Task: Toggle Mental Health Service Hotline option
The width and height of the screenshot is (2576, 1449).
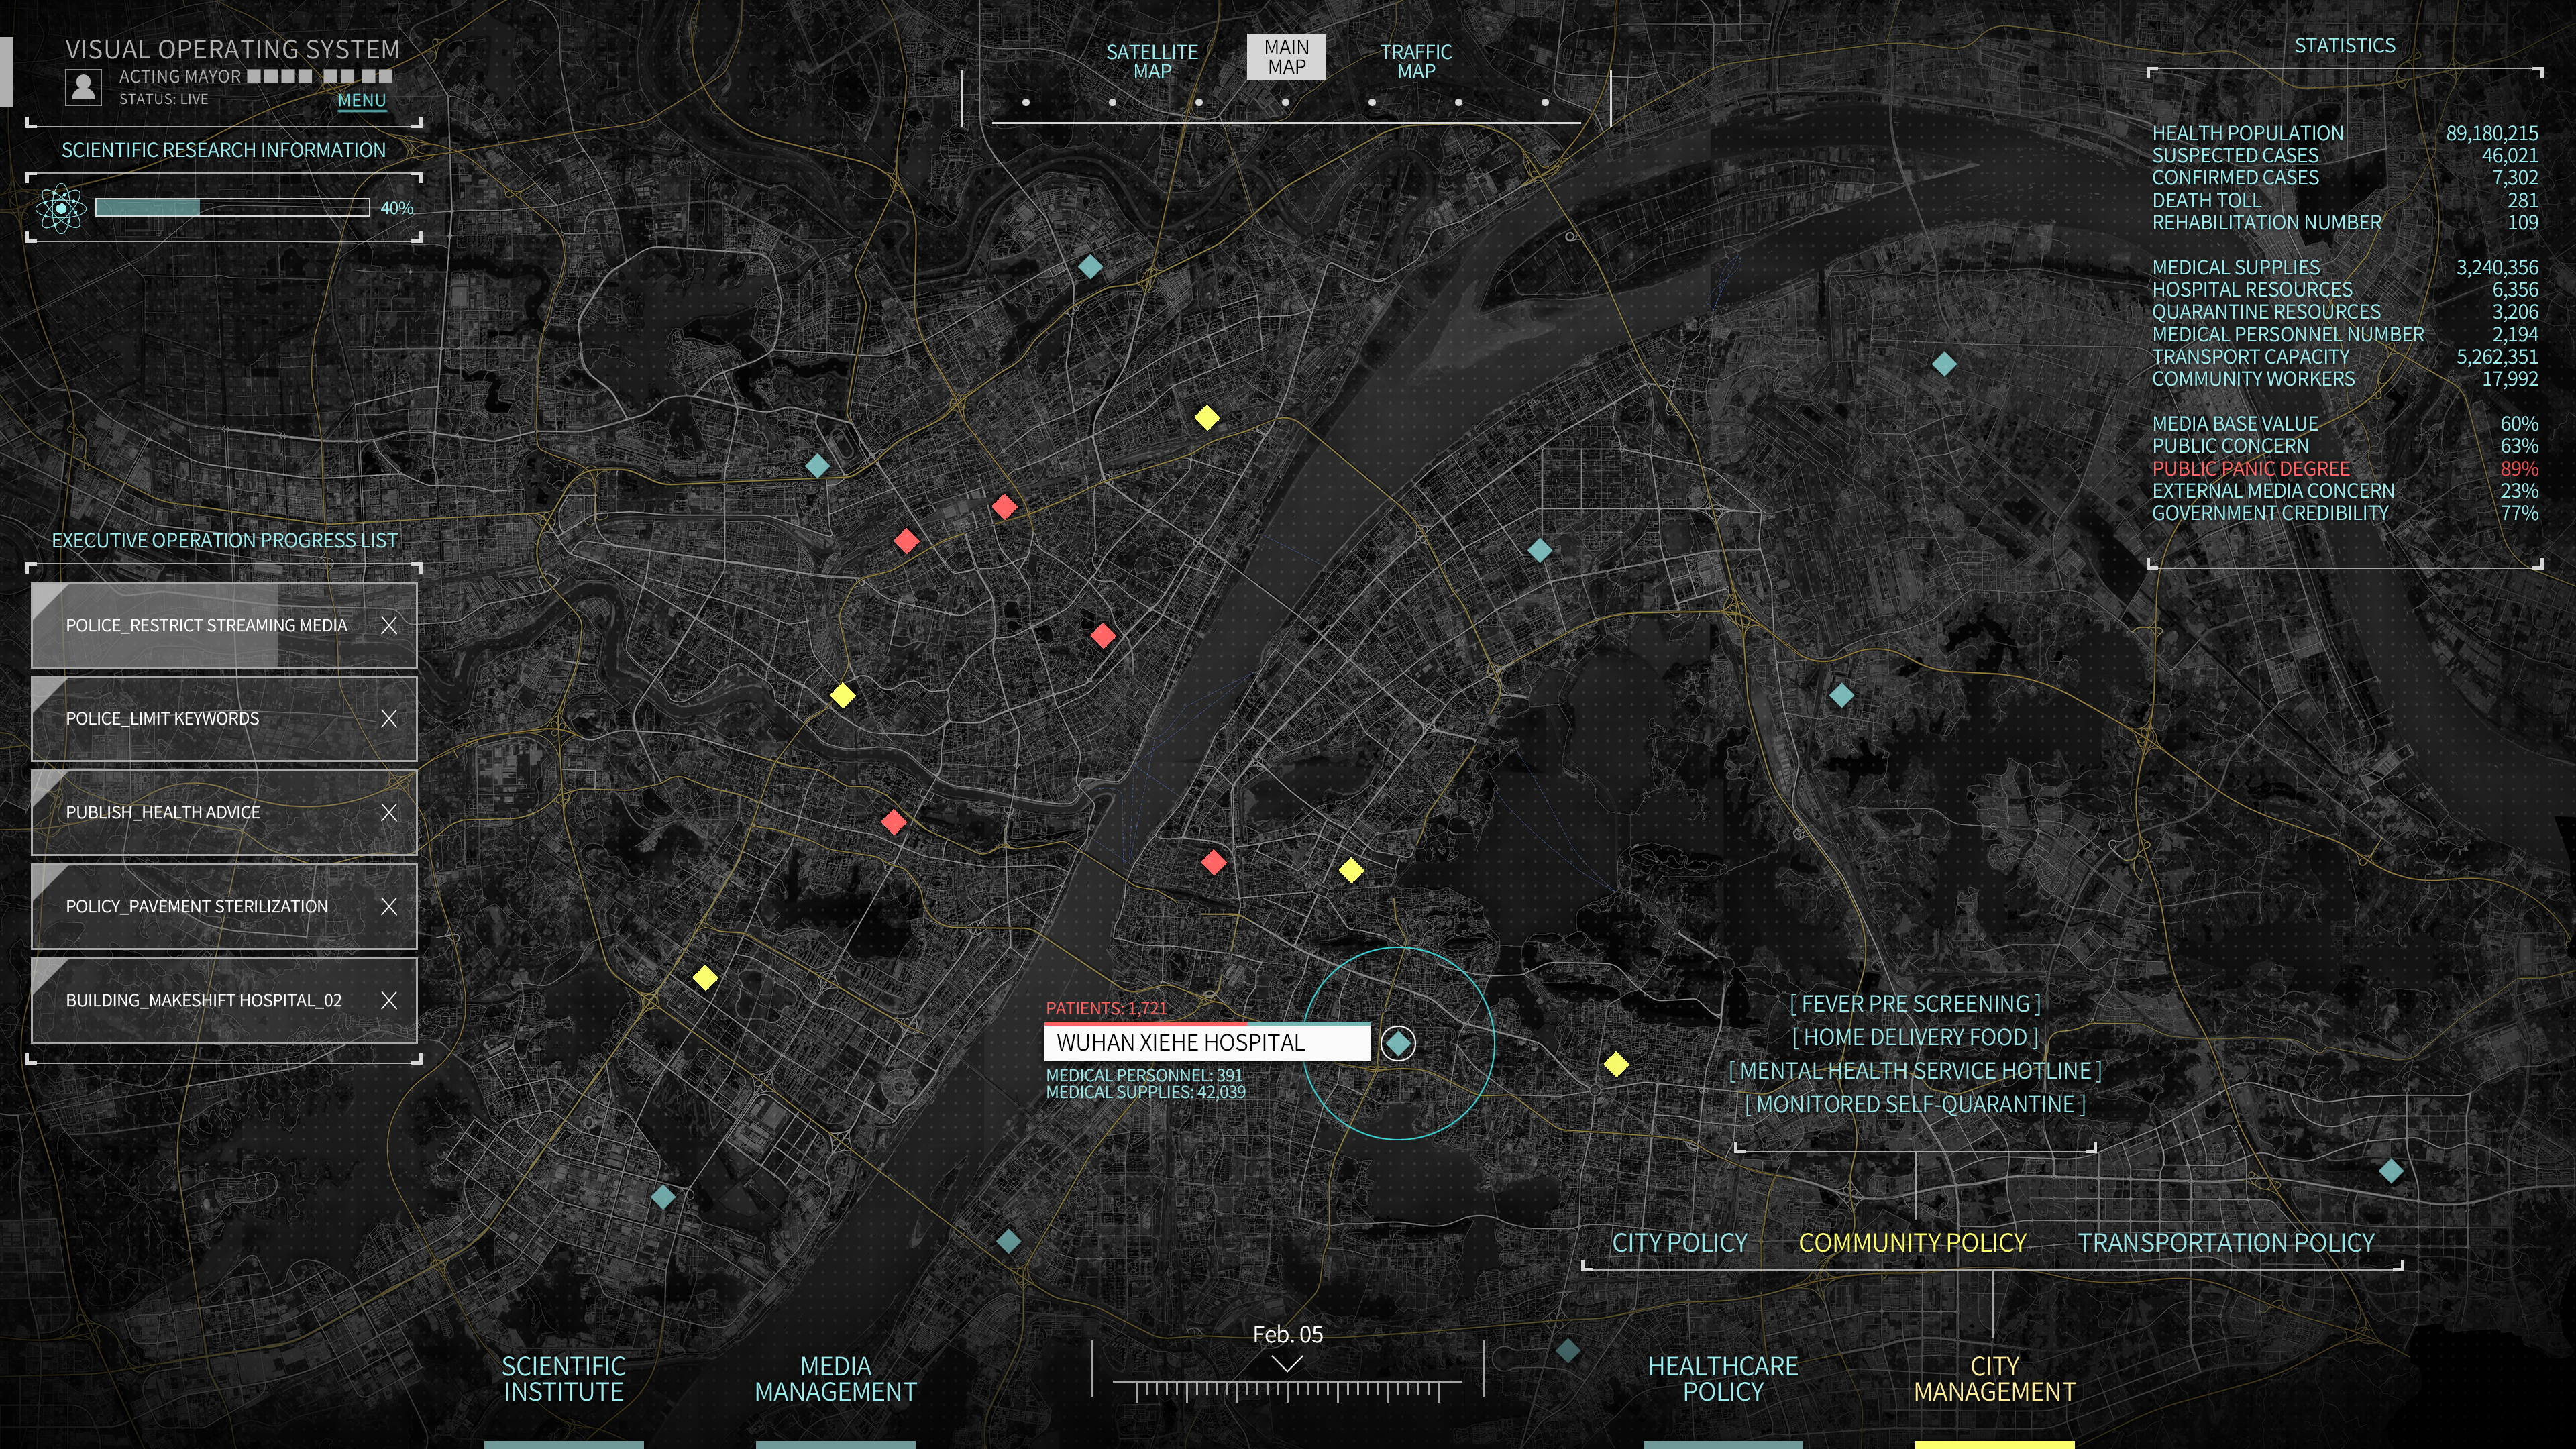Action: point(1915,1071)
